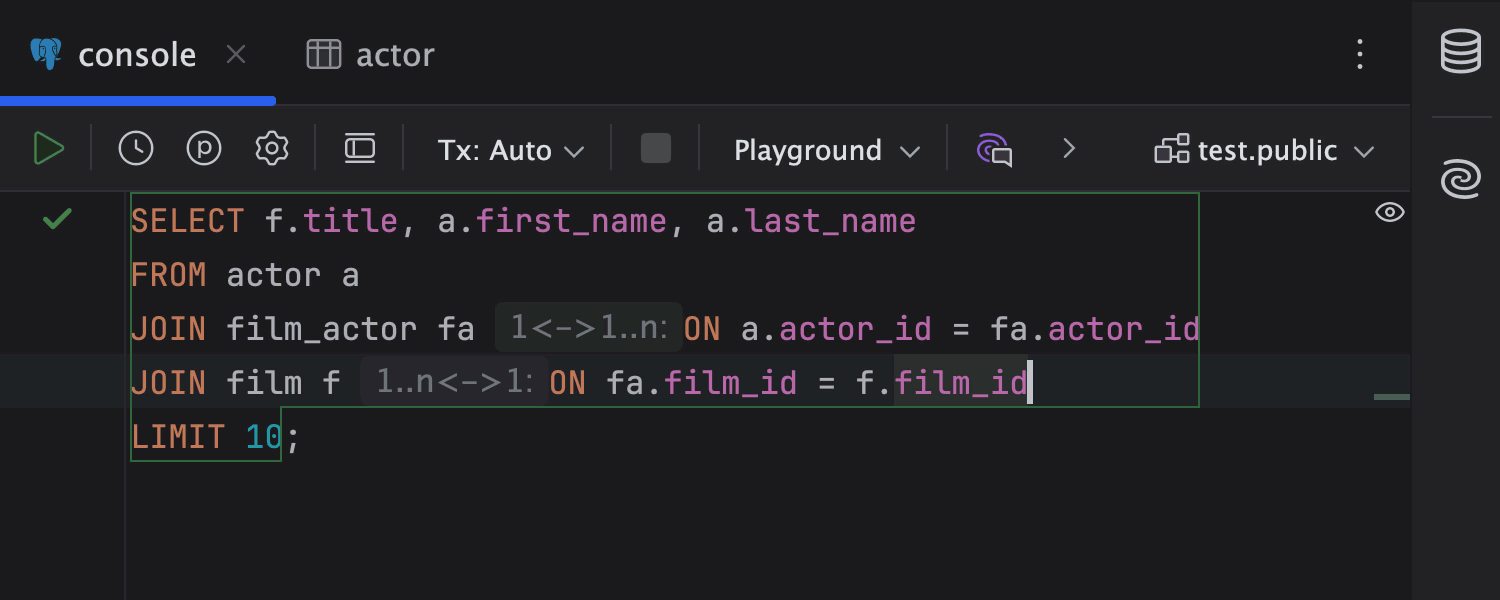Click the gray stop execution square

coord(656,150)
